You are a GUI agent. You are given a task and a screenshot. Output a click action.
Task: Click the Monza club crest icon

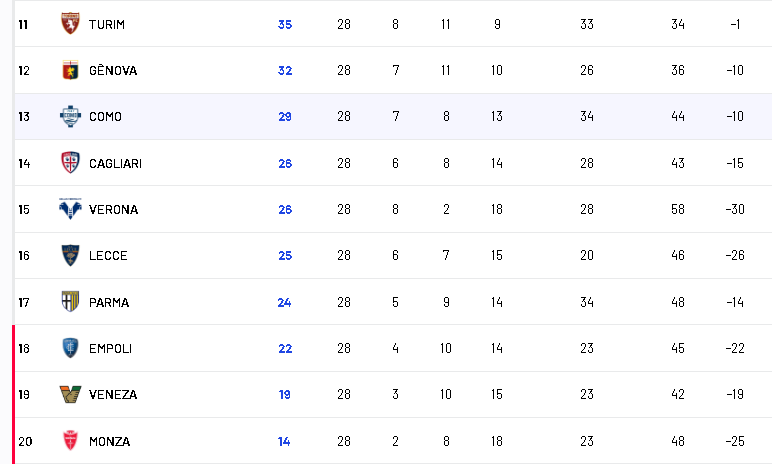click(x=69, y=441)
